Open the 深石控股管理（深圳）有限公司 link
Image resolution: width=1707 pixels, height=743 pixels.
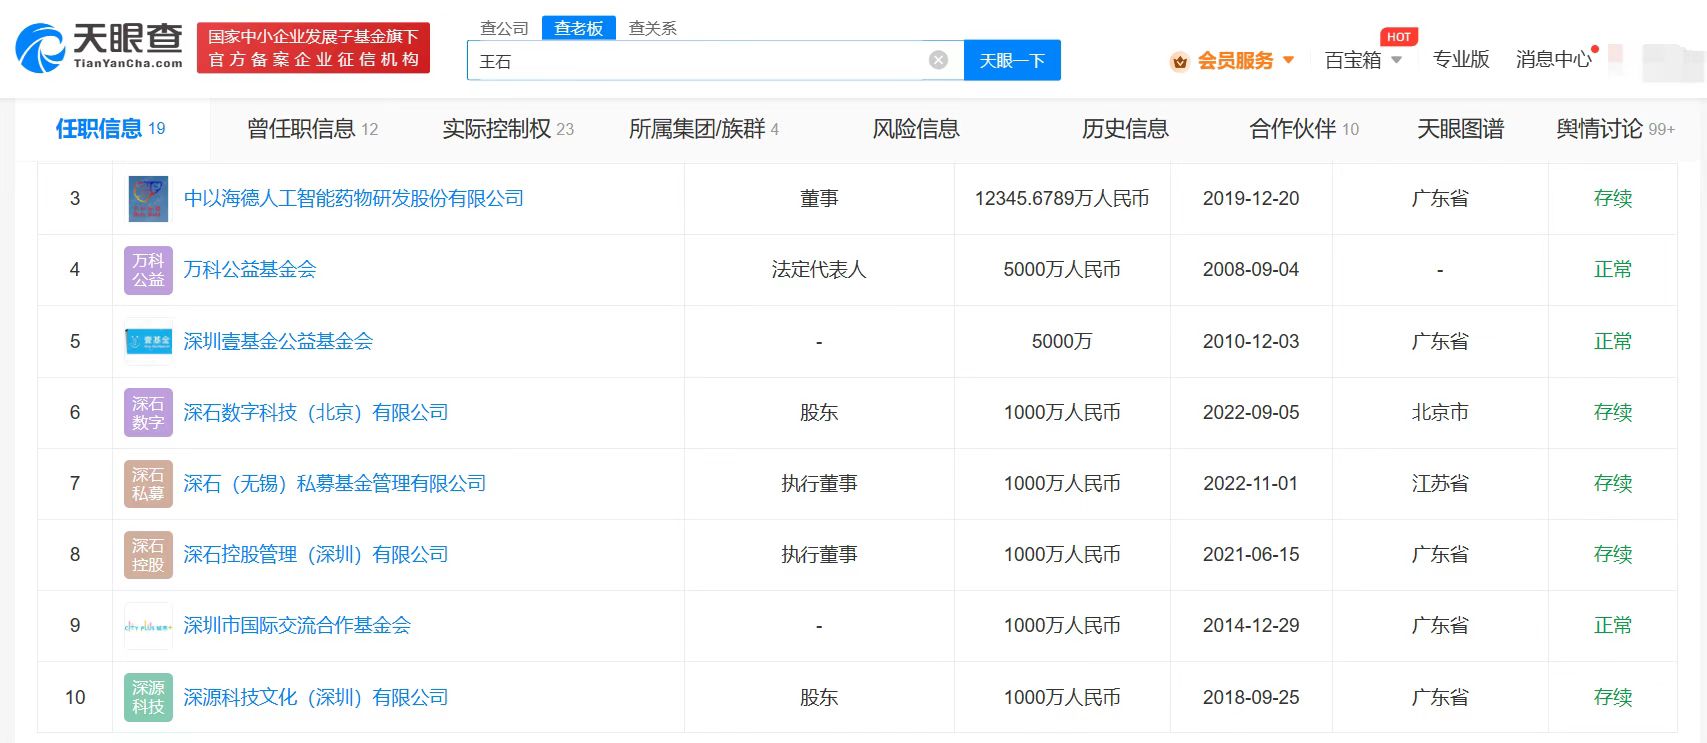[x=315, y=554]
